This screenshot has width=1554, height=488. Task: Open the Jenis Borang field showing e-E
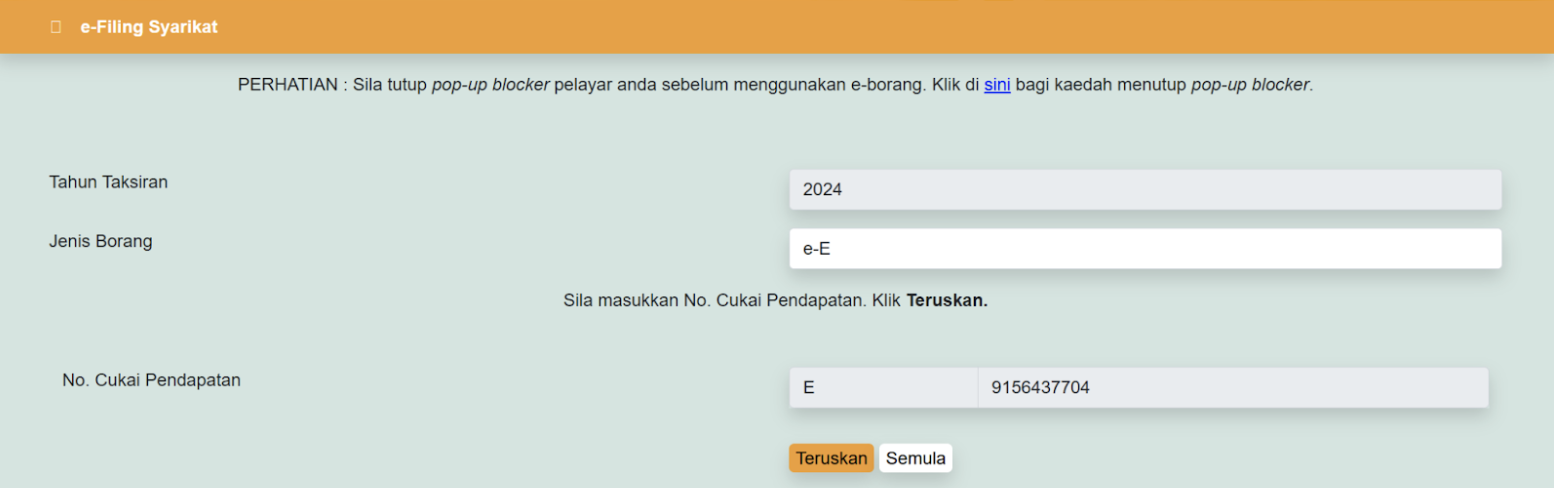pos(1145,249)
